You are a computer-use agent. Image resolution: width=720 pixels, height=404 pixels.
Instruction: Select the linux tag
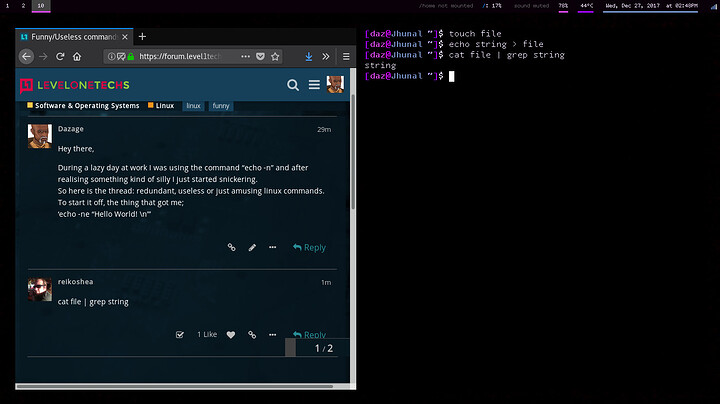pos(193,106)
